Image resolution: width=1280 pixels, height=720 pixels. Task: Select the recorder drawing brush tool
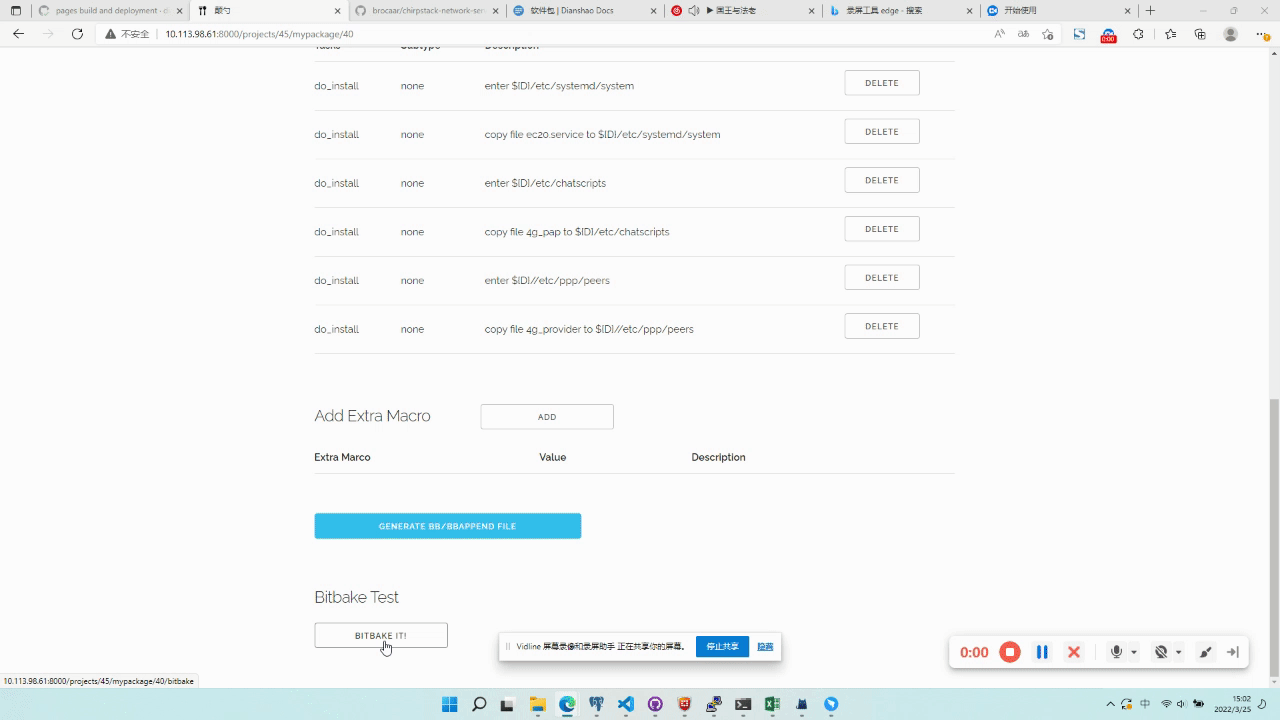coord(1206,652)
